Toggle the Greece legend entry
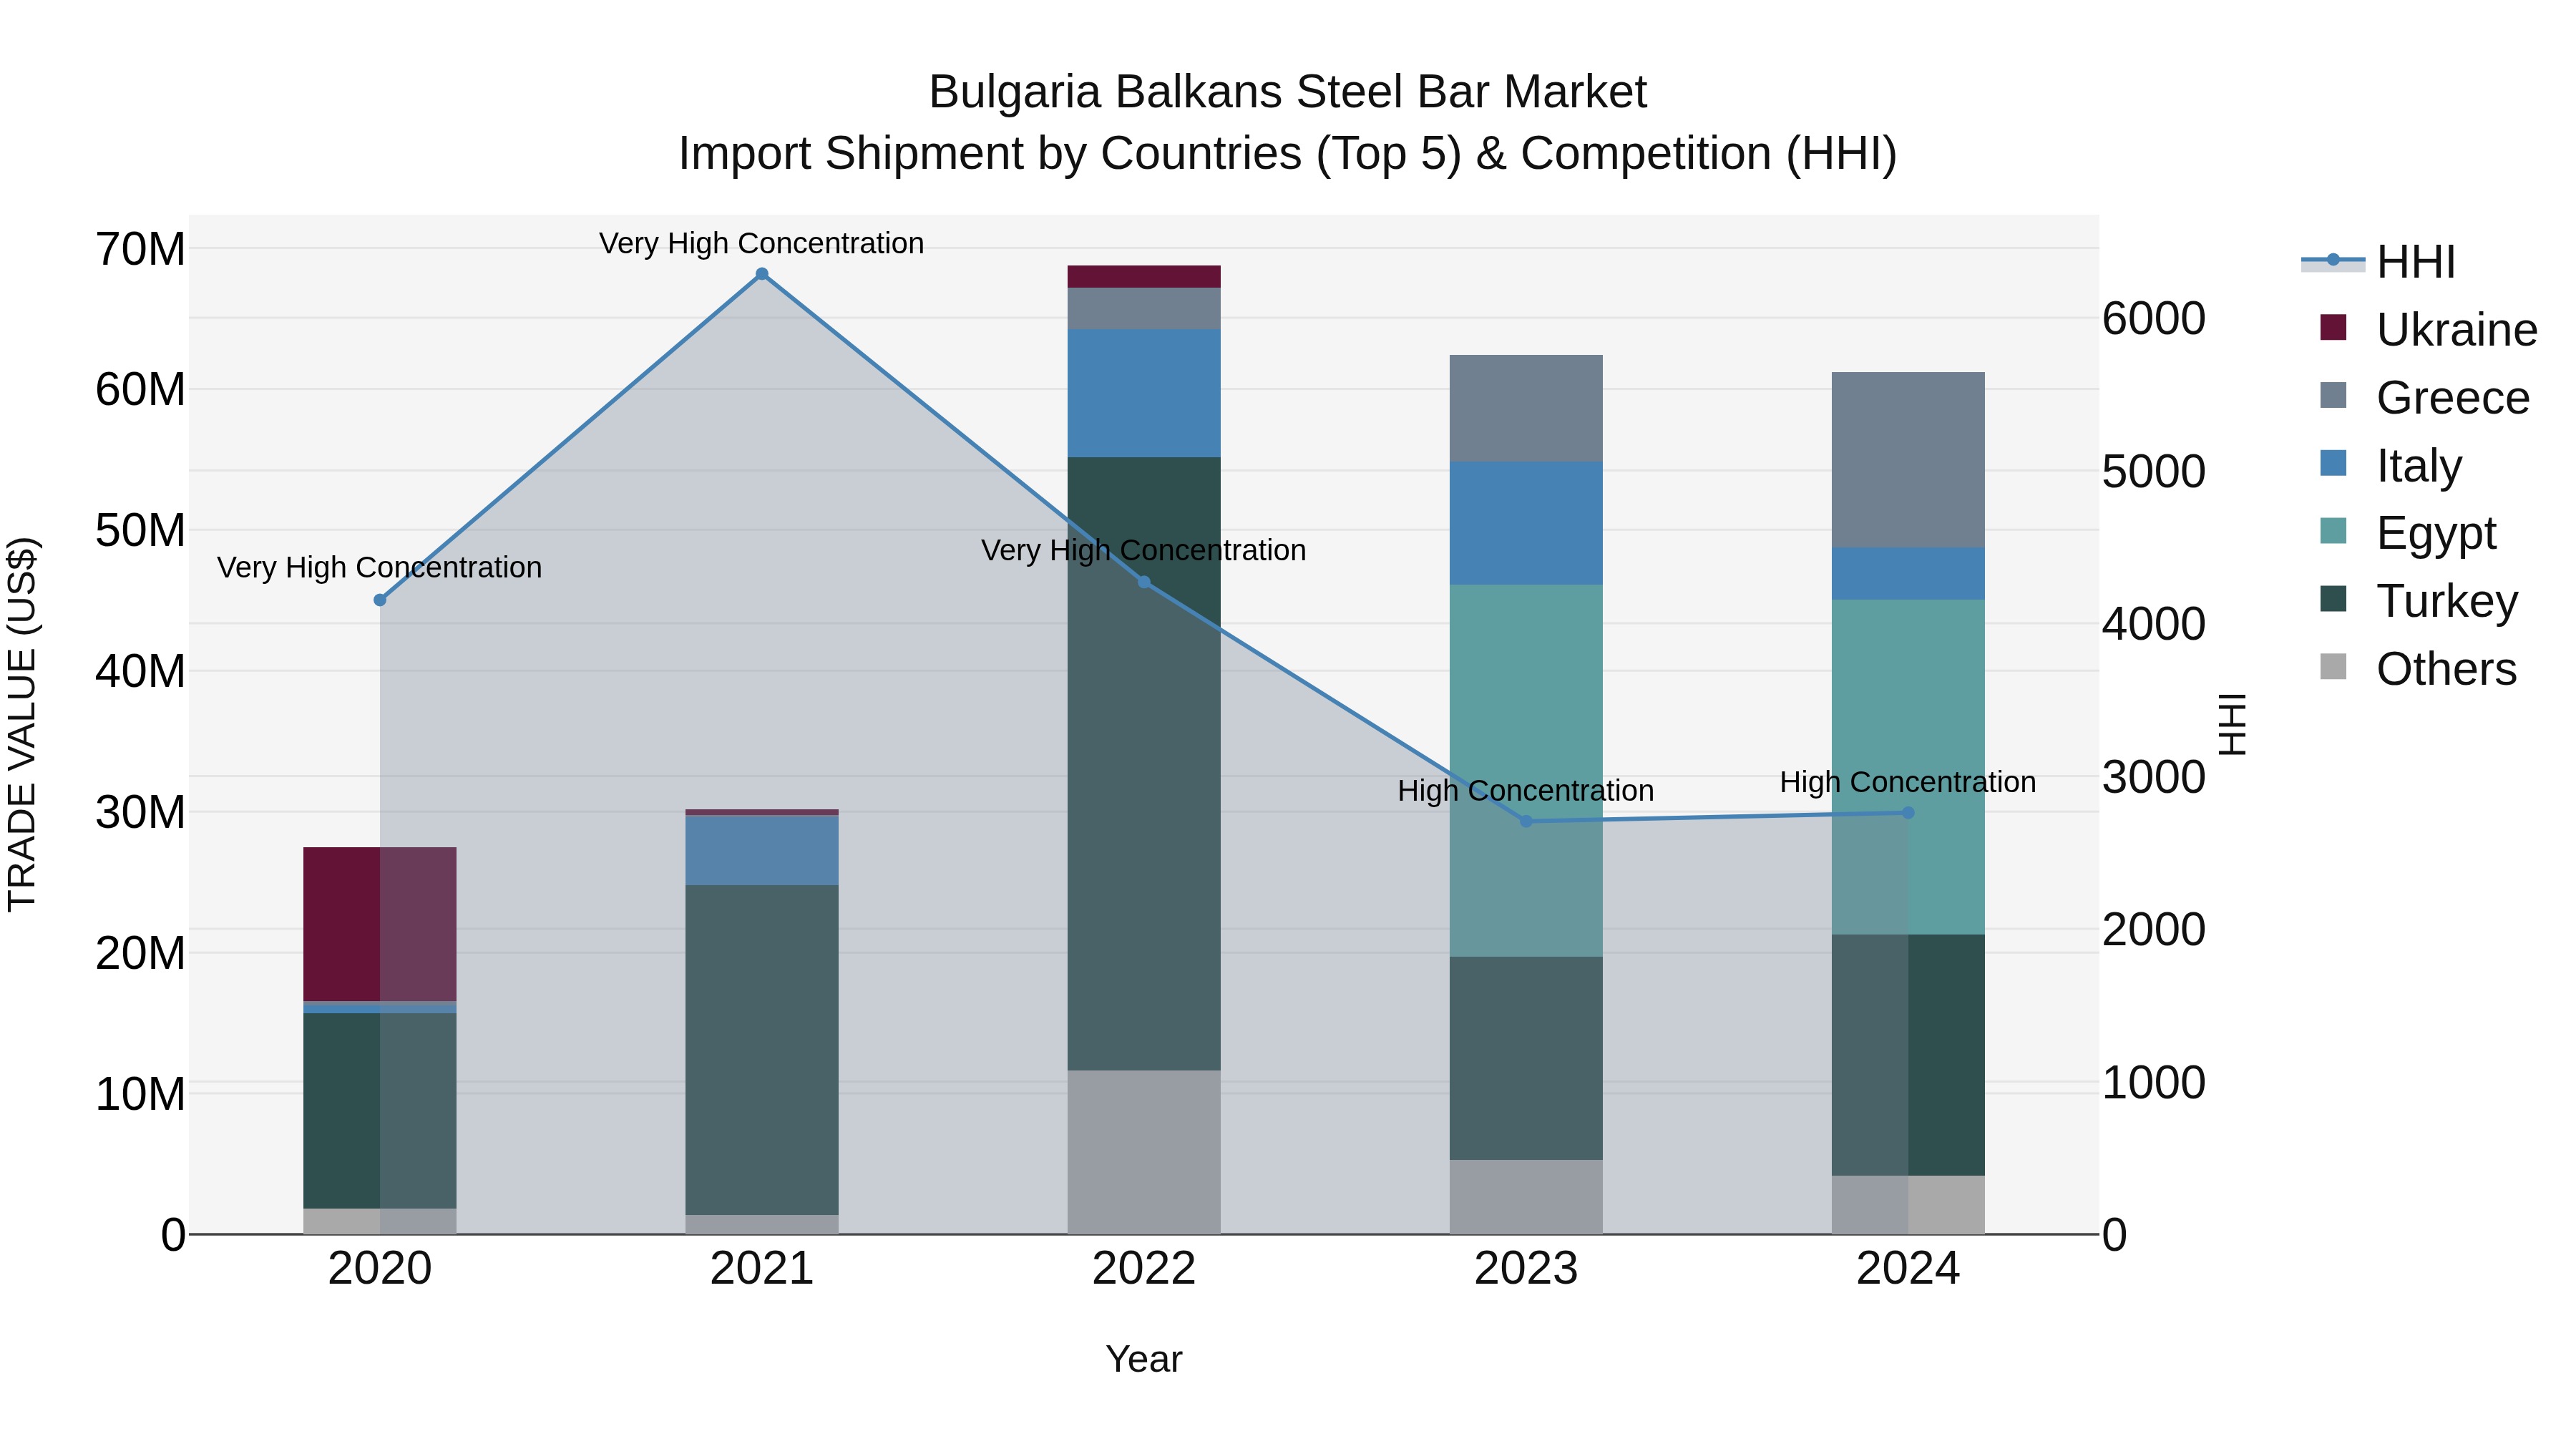The height and width of the screenshot is (1449, 2576). pyautogui.click(x=2424, y=397)
